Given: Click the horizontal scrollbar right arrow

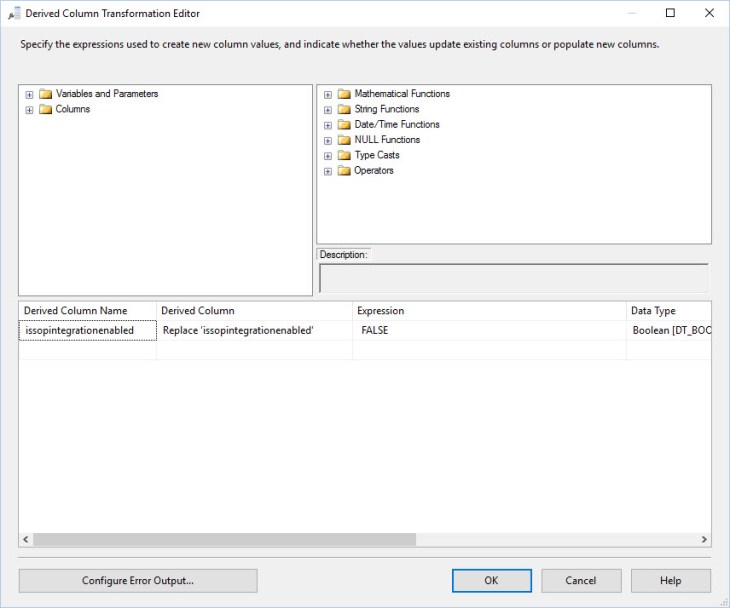Looking at the screenshot, I should [704, 539].
